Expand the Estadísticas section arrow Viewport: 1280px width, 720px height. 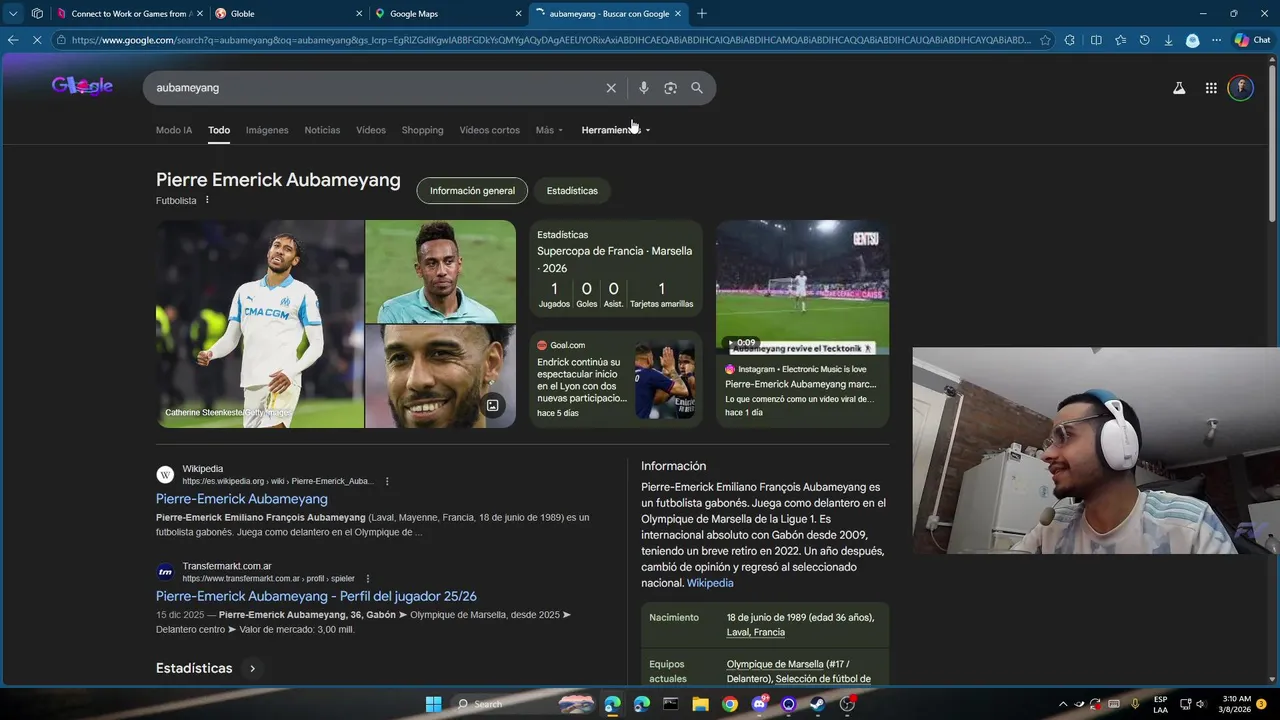click(252, 668)
